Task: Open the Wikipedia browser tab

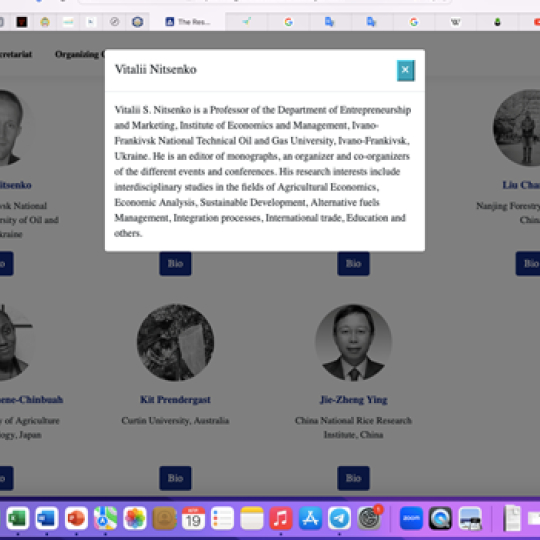Action: [x=455, y=22]
